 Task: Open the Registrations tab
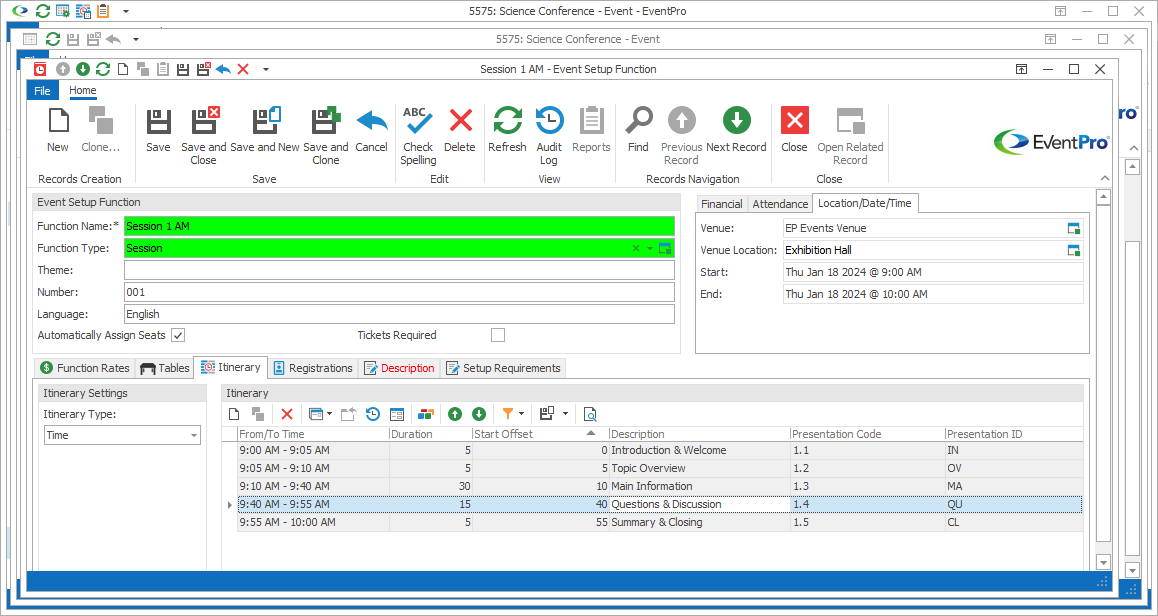pyautogui.click(x=313, y=368)
